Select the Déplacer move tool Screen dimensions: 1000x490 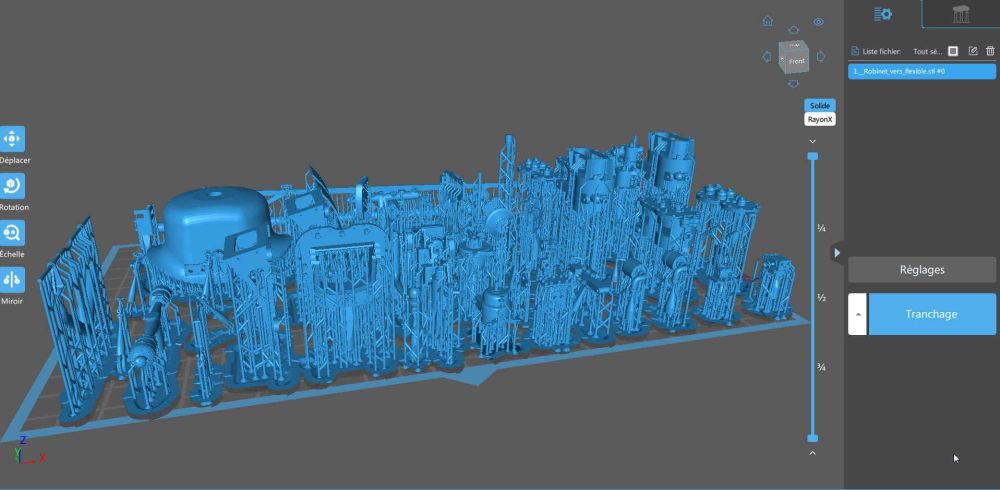(12, 138)
